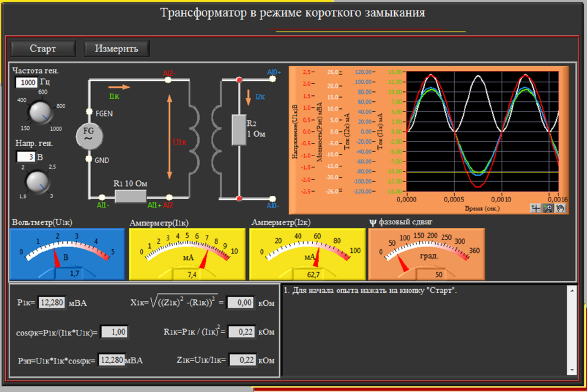Click the AI0+ terminal node
The height and width of the screenshot is (392, 587).
point(273,79)
